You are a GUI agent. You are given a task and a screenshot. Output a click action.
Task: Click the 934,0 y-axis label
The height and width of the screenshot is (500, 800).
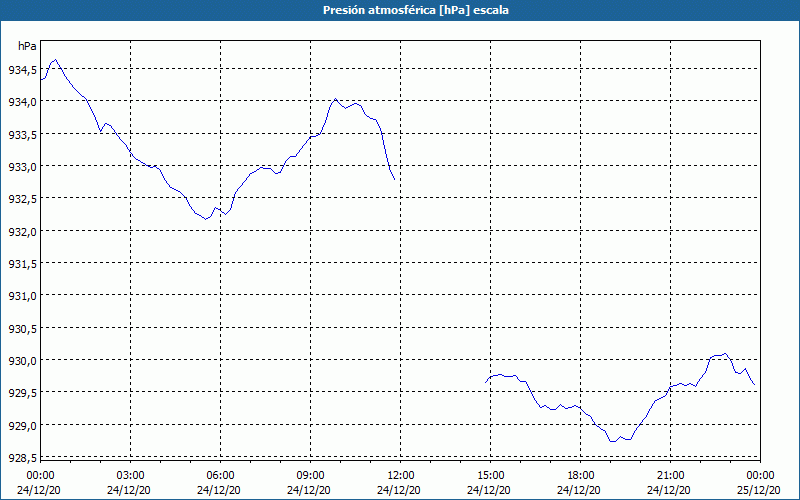[22, 103]
